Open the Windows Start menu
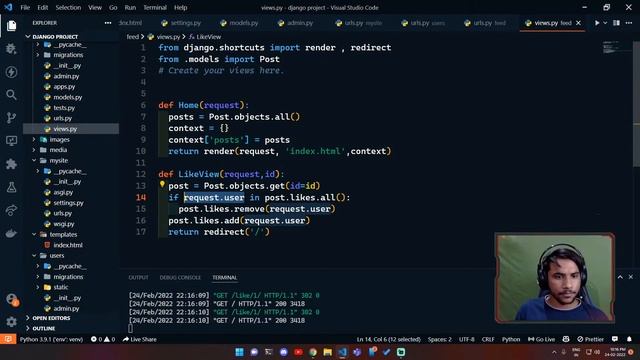The height and width of the screenshot is (360, 640). (240, 352)
